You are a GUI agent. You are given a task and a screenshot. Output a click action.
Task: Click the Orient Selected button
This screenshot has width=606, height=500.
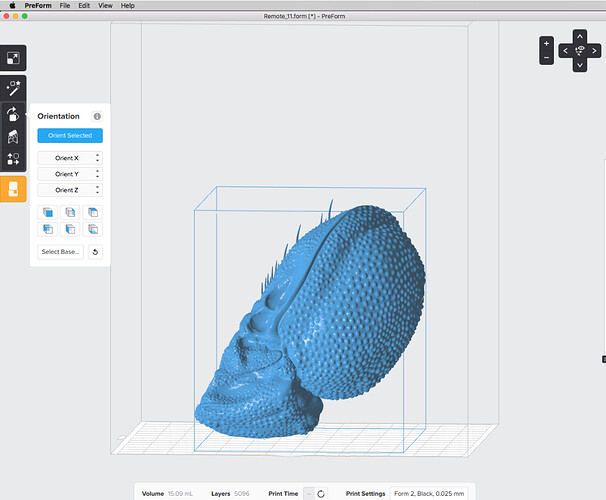click(x=70, y=136)
